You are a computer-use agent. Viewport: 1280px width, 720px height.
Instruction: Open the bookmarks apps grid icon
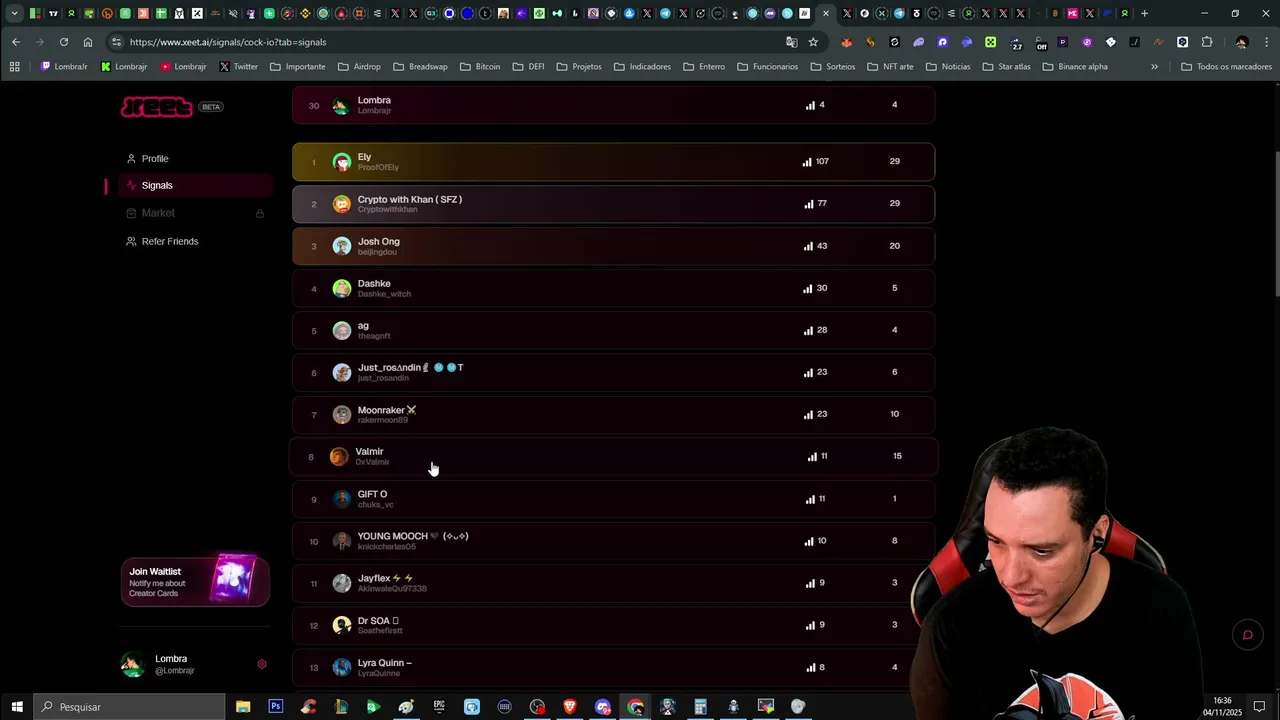coord(14,67)
